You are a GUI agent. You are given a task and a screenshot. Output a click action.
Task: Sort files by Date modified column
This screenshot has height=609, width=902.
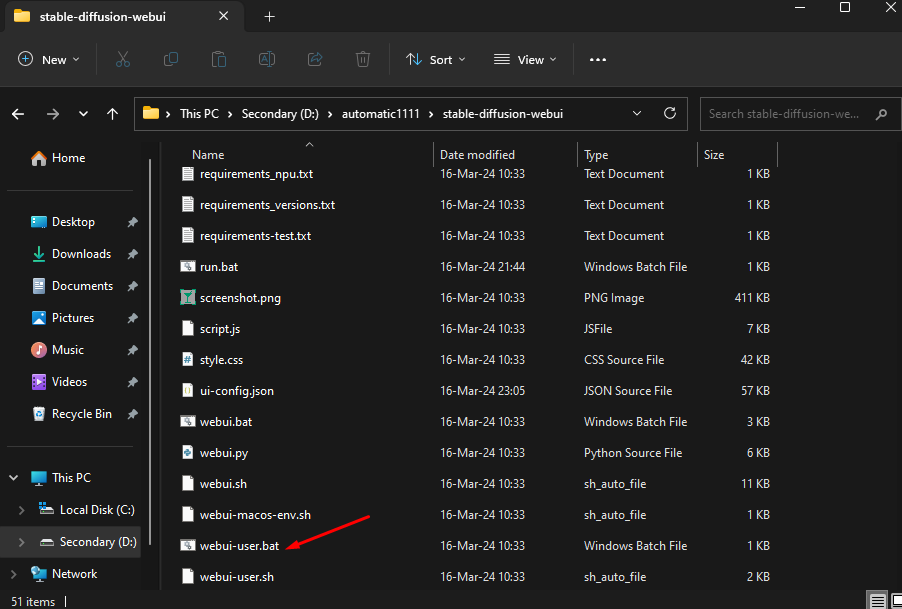[477, 155]
